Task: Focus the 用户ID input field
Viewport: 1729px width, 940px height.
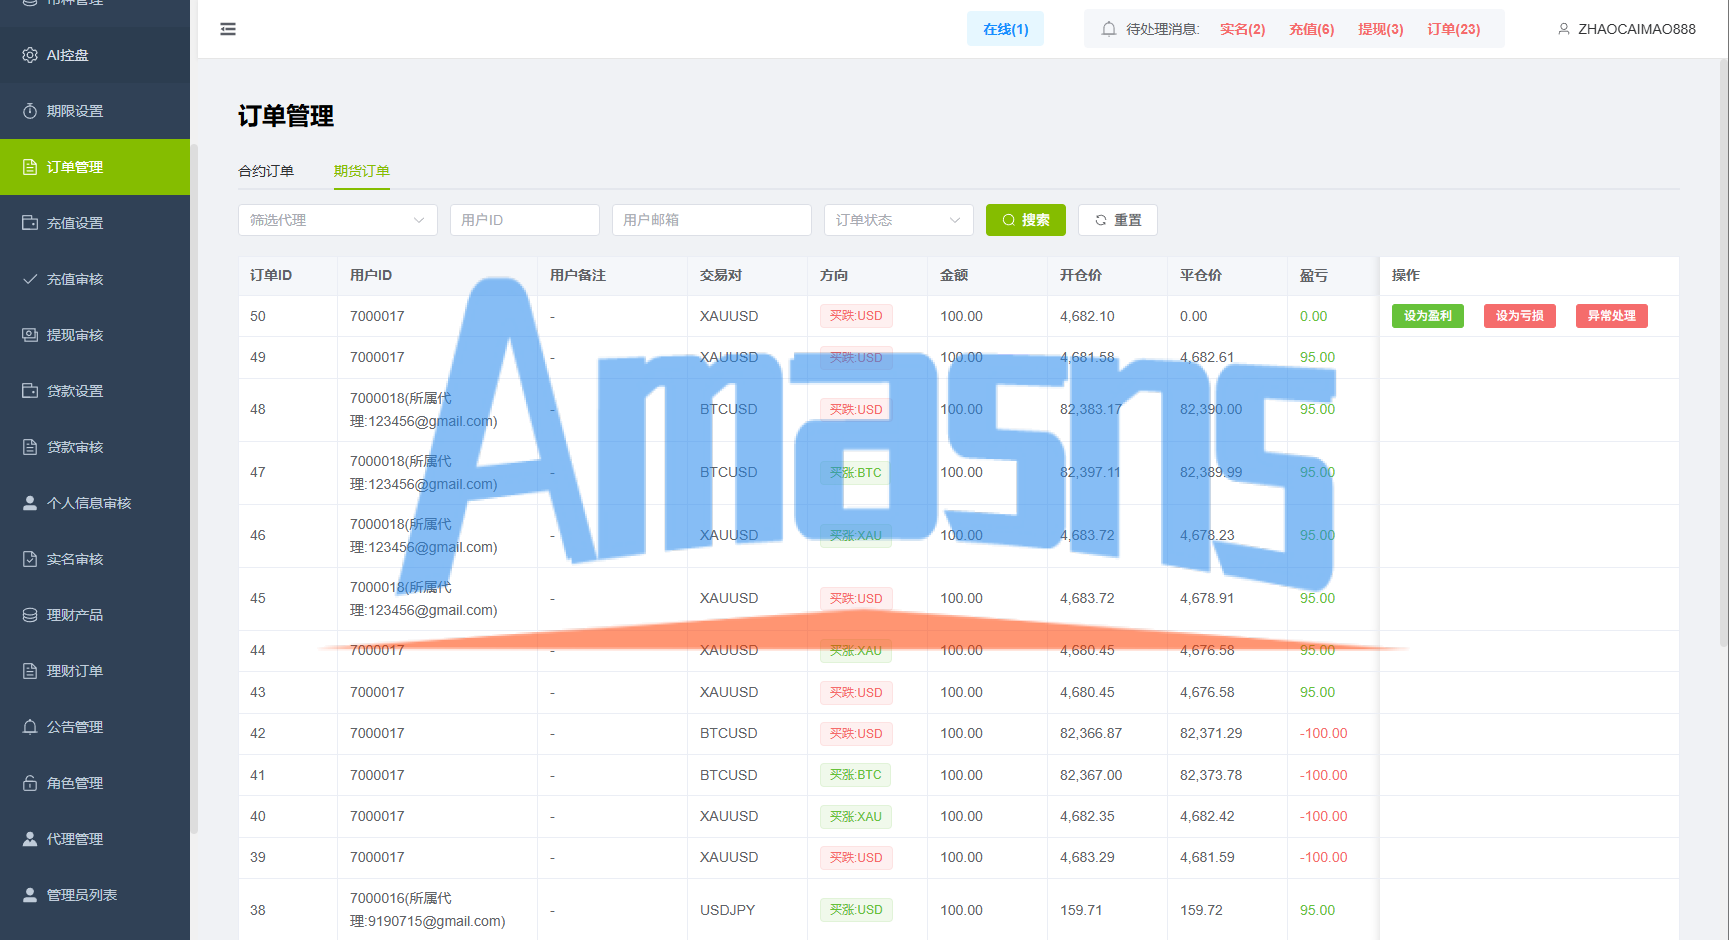Action: (525, 220)
